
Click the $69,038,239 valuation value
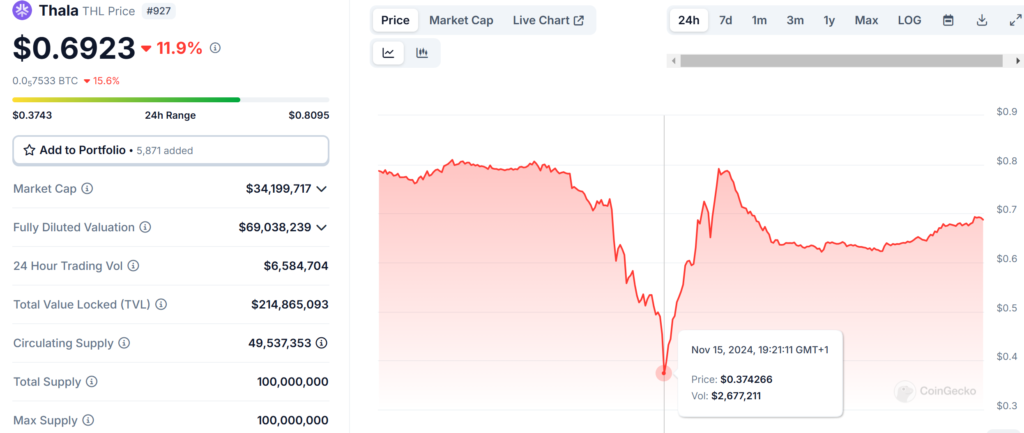275,227
